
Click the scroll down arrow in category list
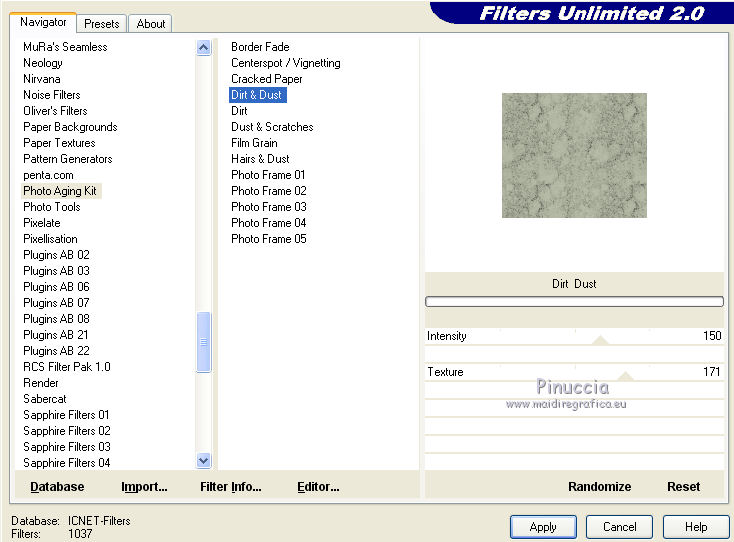pos(204,461)
